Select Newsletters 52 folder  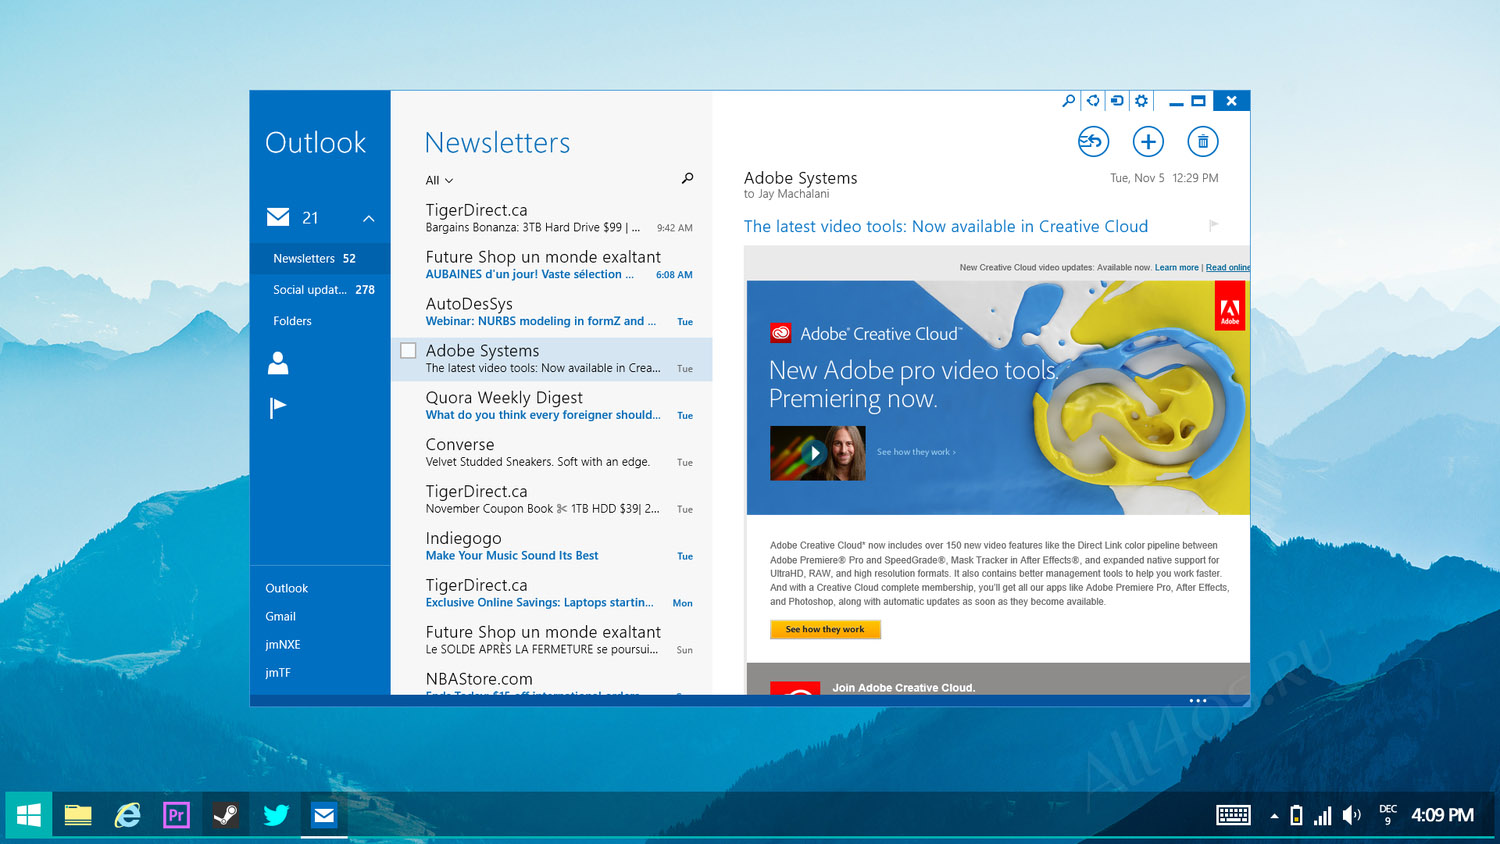(x=320, y=258)
